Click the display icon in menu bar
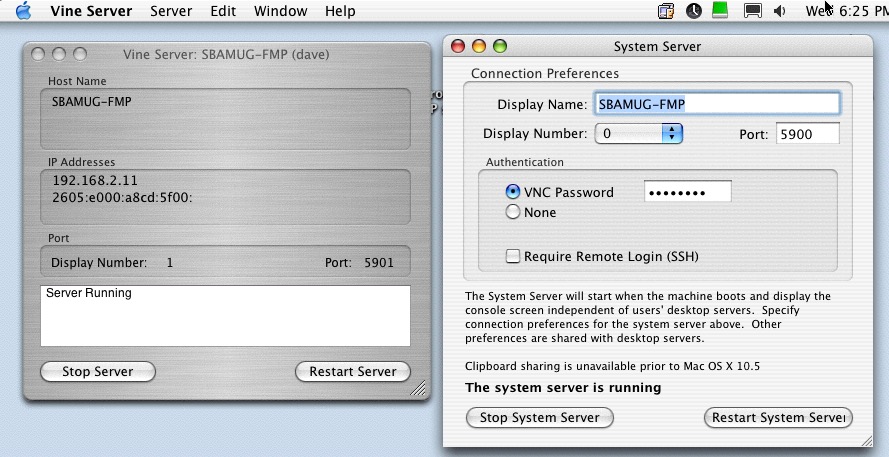889x457 pixels. tap(752, 11)
